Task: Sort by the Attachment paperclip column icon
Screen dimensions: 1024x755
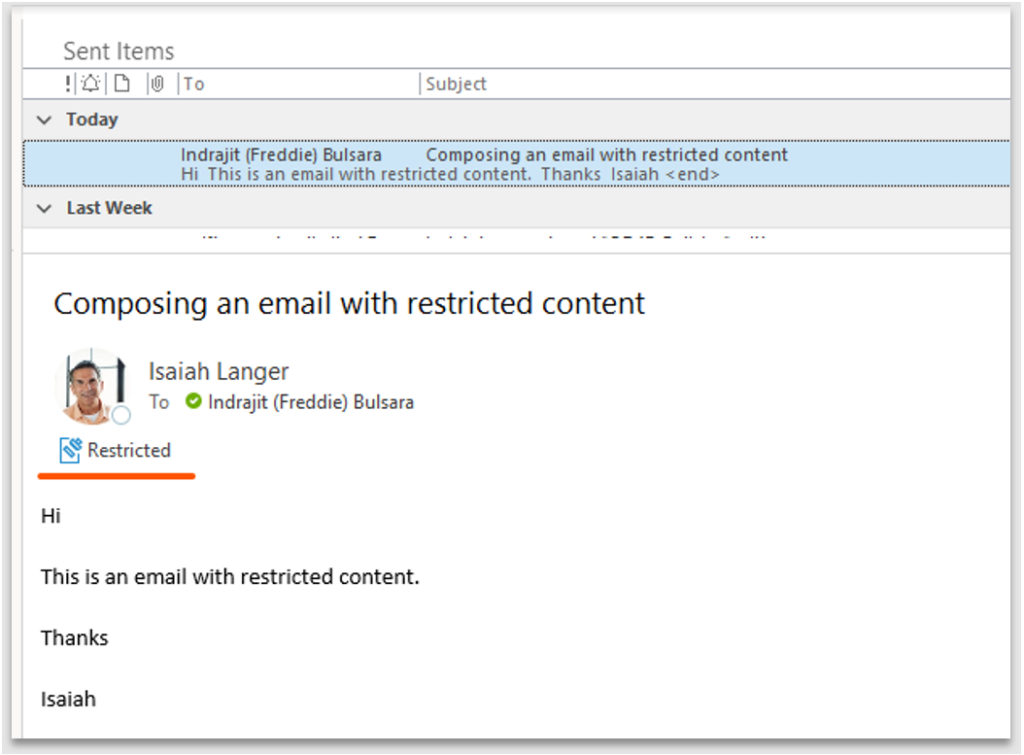Action: point(157,84)
